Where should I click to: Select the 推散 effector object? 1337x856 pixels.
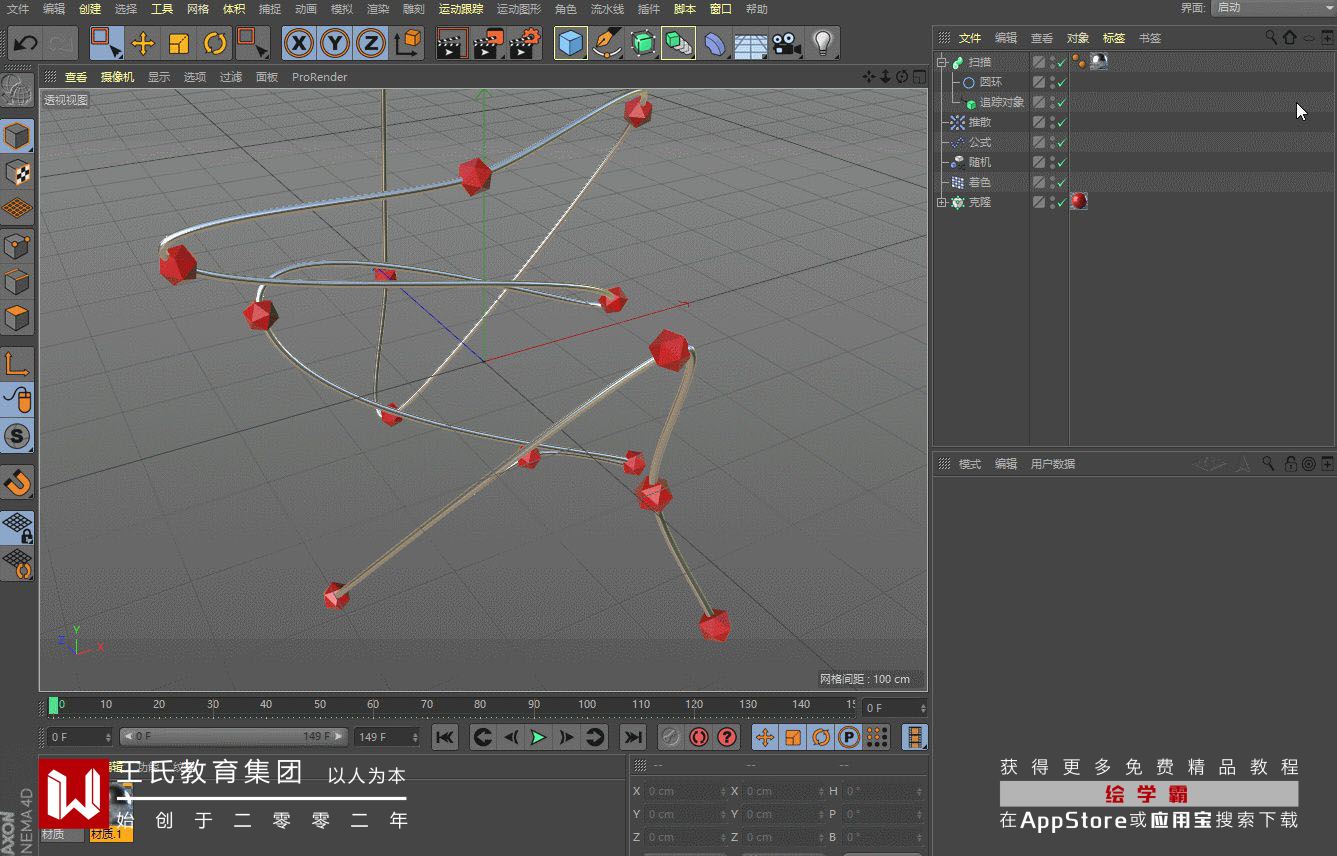click(x=980, y=122)
